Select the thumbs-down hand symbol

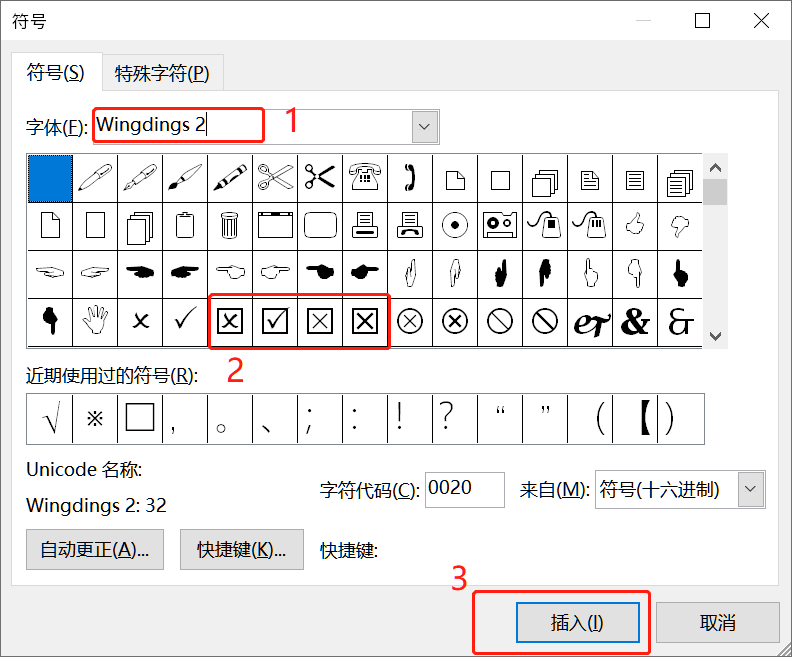[680, 226]
